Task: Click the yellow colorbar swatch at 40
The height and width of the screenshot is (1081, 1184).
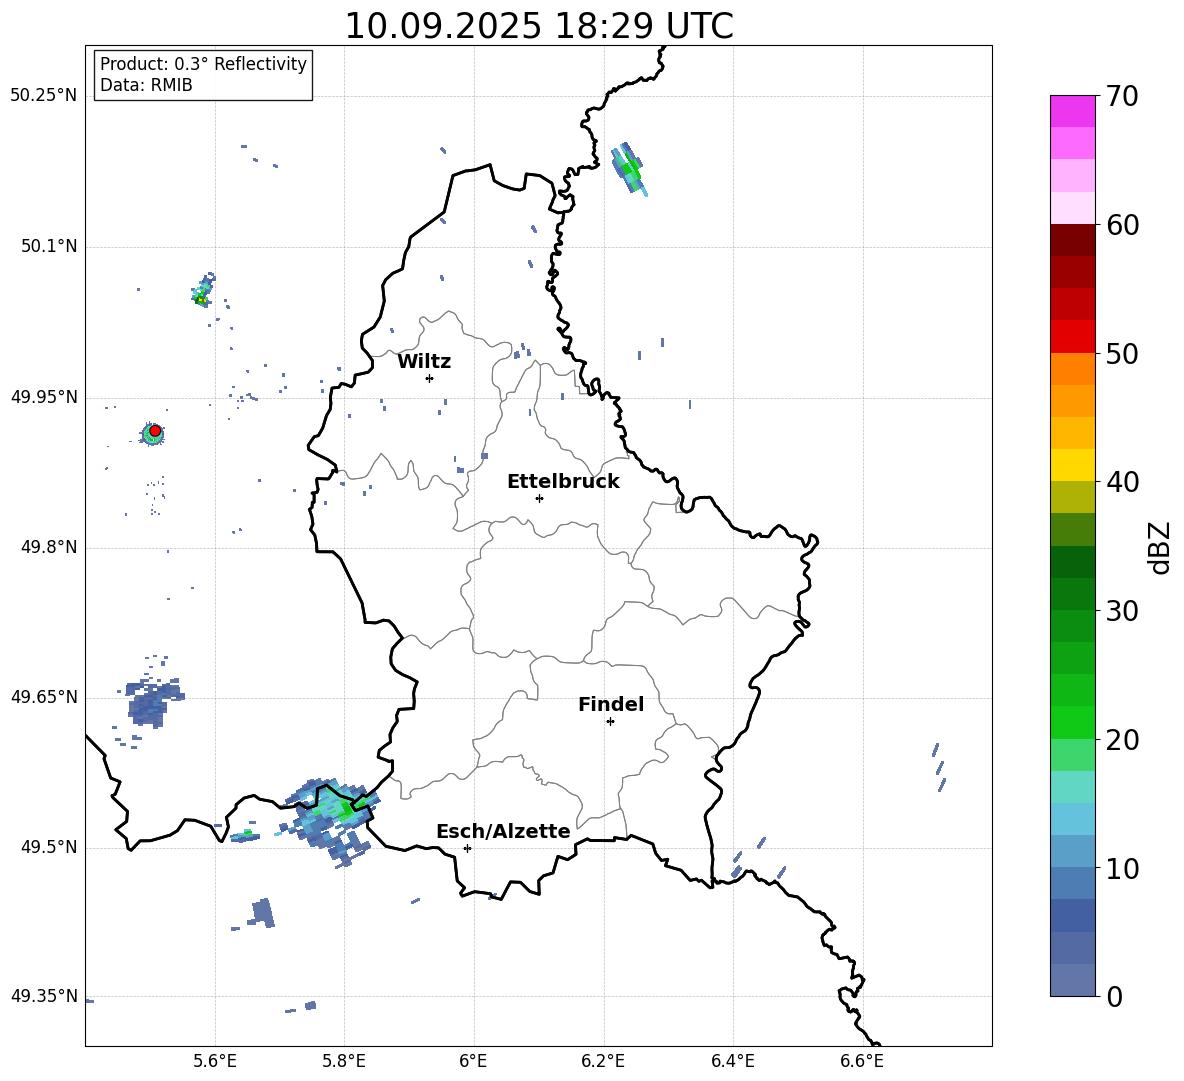Action: pos(1072,465)
